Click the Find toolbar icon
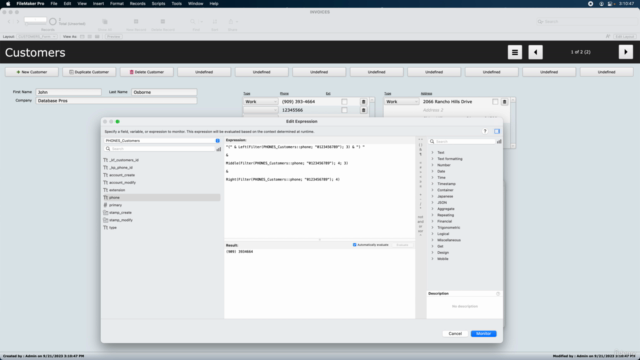 [193, 22]
